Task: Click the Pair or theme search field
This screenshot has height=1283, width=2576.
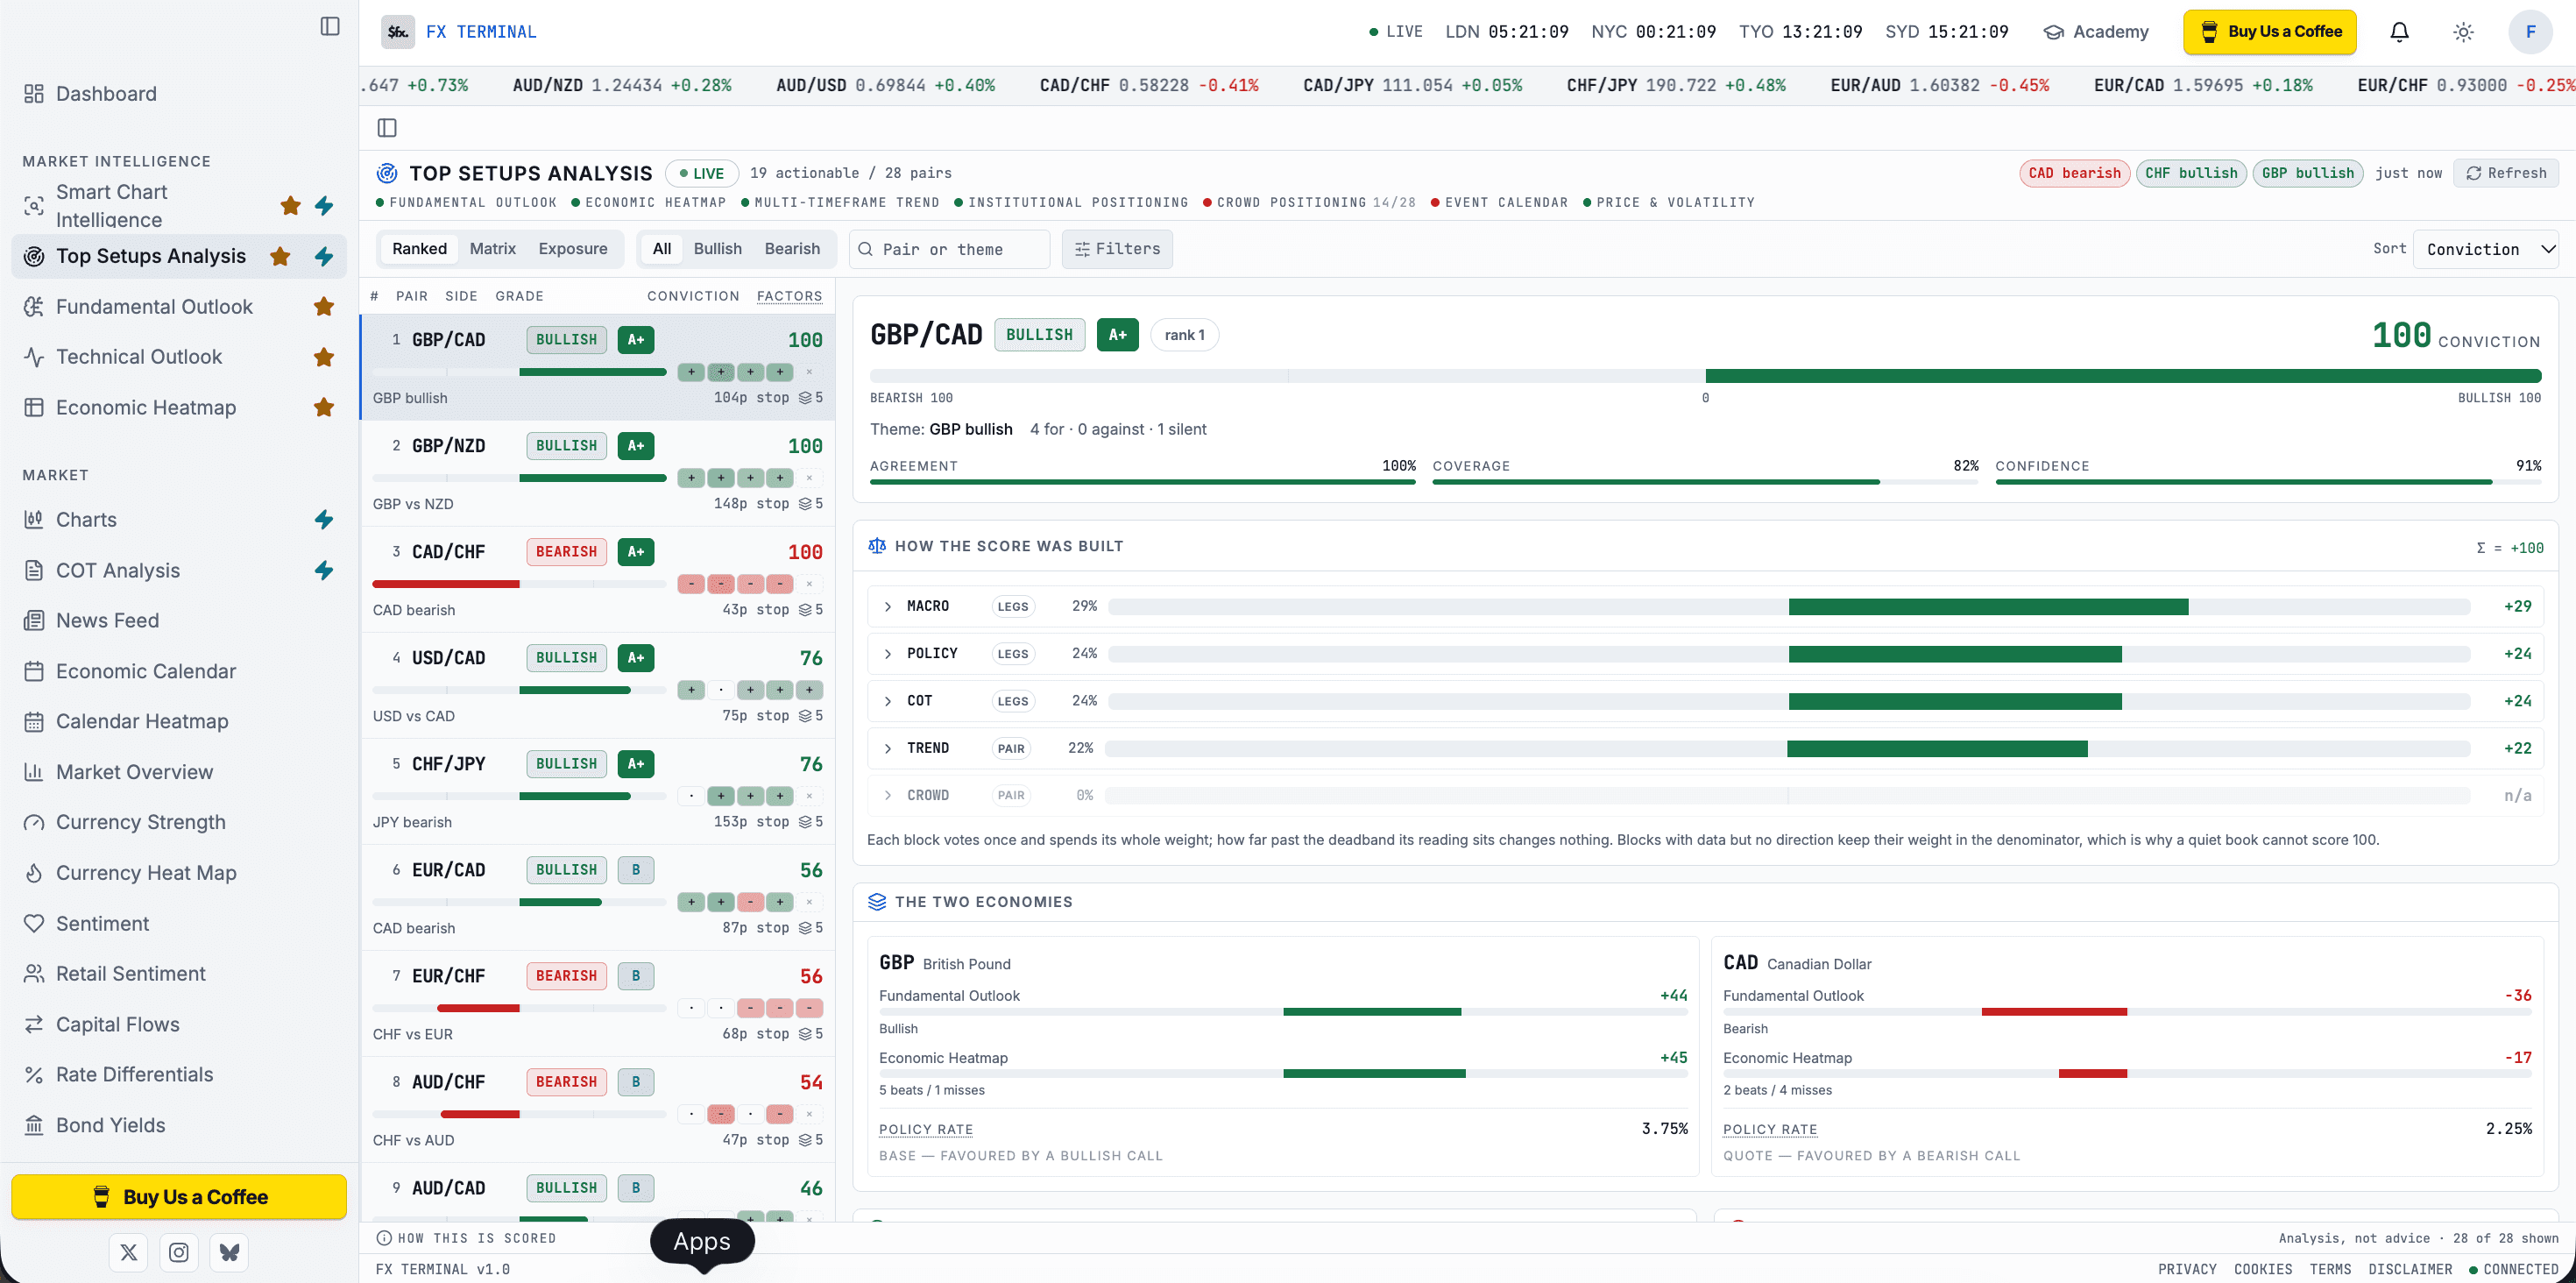Action: pos(949,249)
